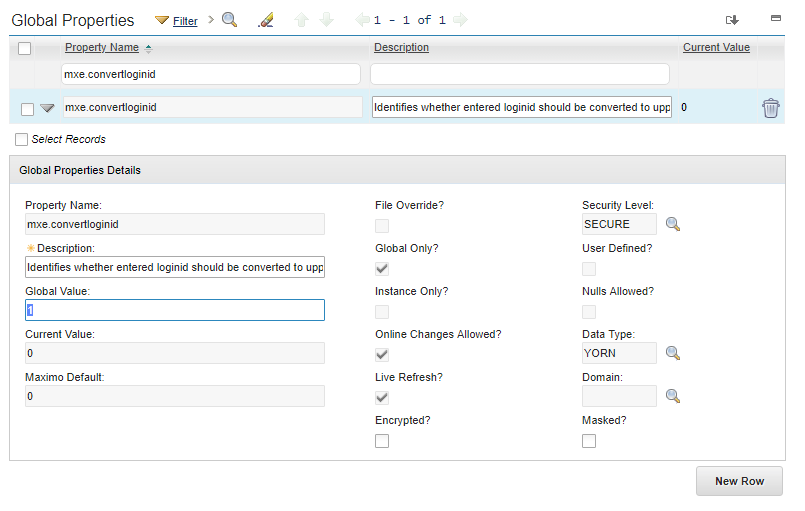
Task: Go to previous page arrow
Action: (x=362, y=20)
